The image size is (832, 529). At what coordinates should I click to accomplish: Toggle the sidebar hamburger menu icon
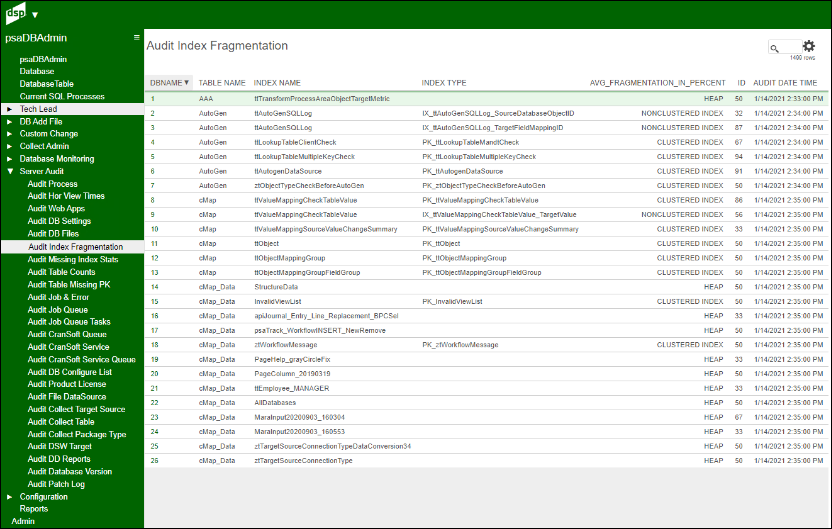(136, 38)
